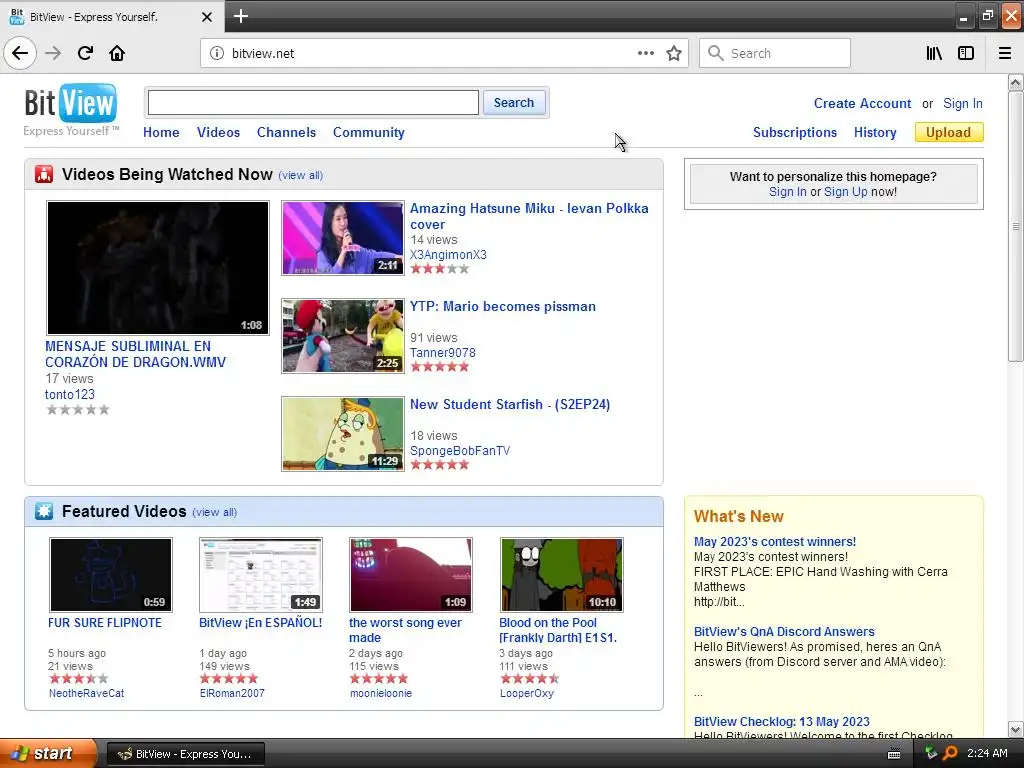Viewport: 1024px width, 768px height.
Task: Open YTP Mario becomes pissman thumbnail
Action: click(343, 336)
